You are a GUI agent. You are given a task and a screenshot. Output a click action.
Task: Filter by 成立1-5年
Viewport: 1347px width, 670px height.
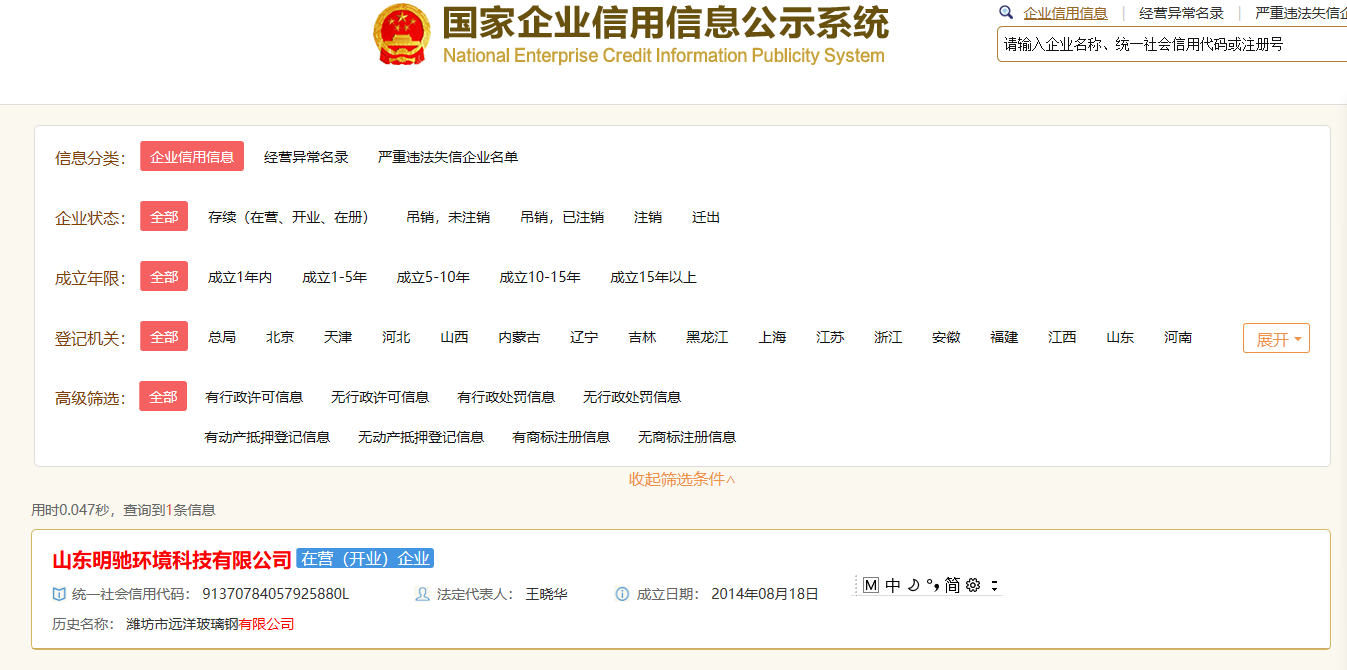point(335,277)
